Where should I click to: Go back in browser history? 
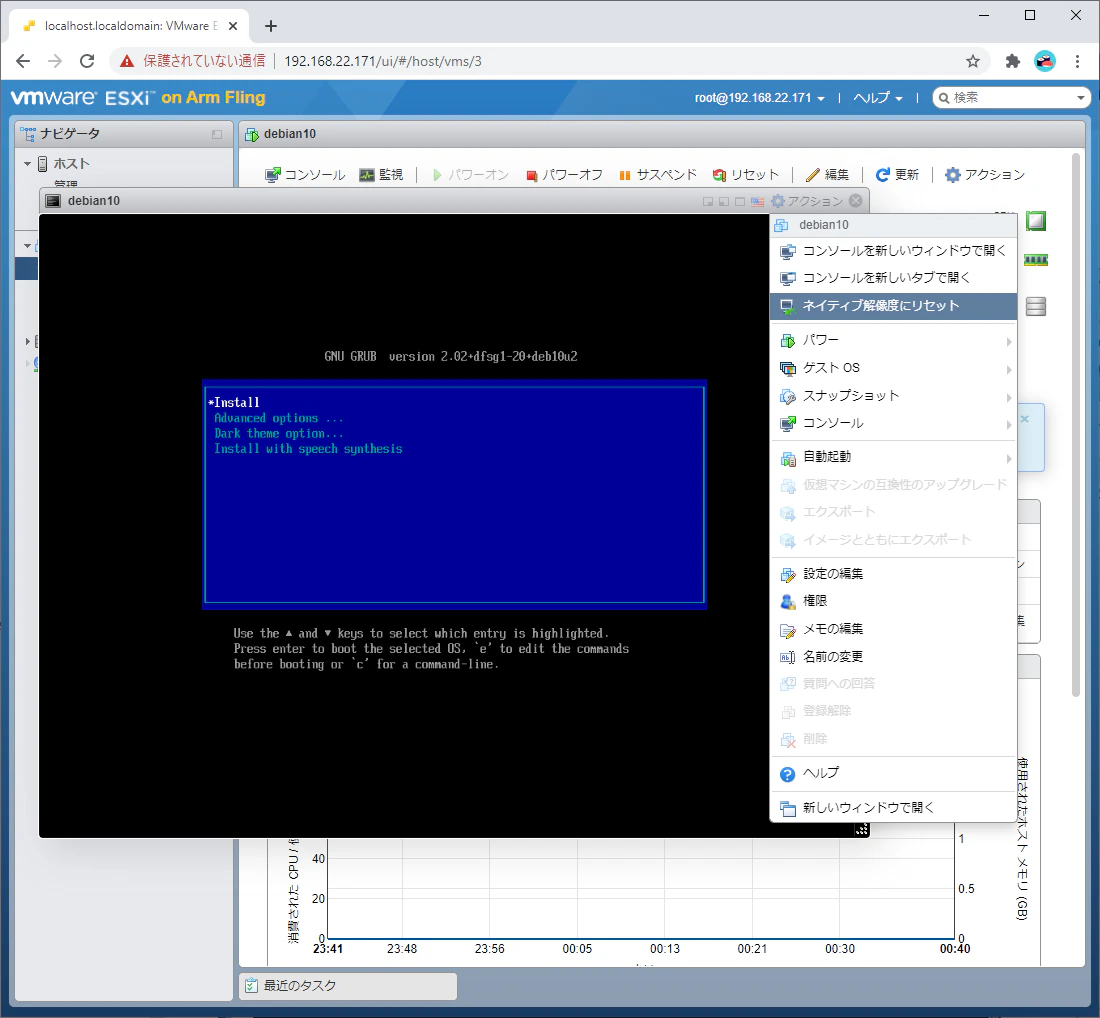[23, 61]
